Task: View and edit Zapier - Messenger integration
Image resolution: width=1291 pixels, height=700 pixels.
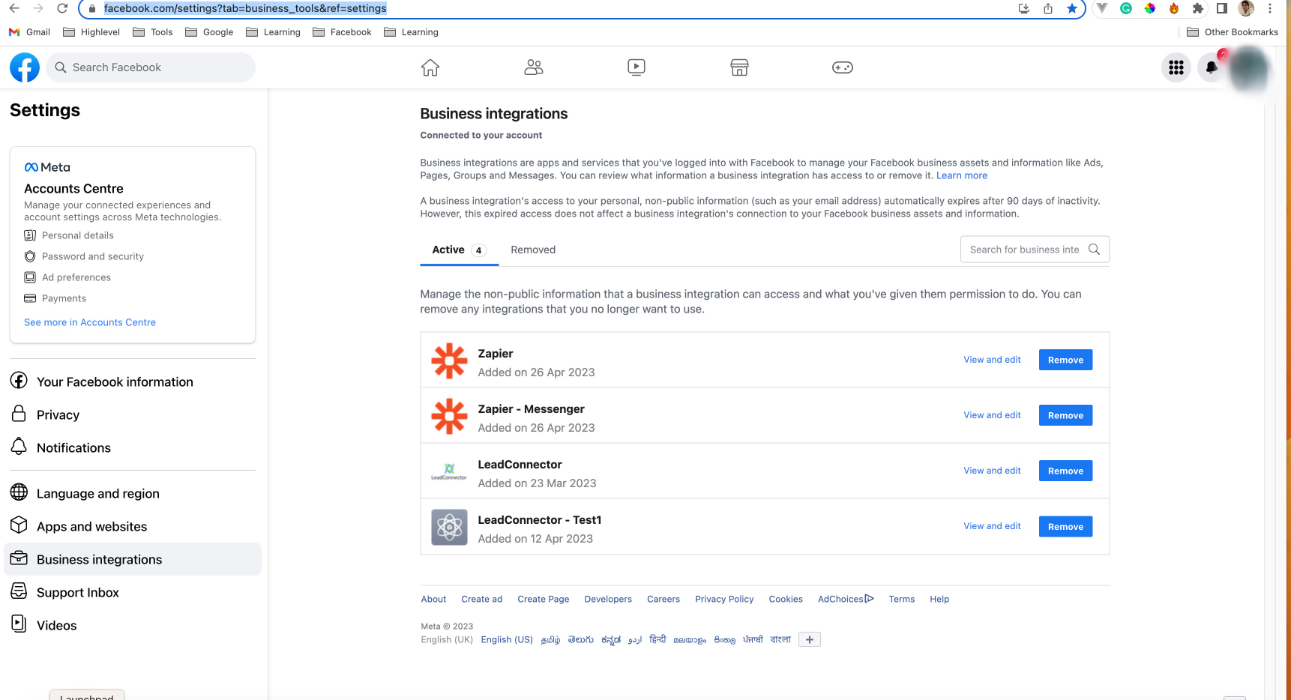Action: [x=992, y=415]
